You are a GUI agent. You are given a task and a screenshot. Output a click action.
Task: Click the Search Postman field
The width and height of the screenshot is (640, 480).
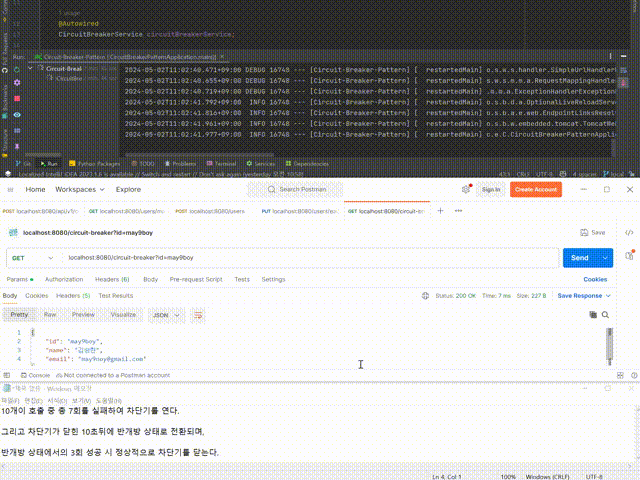tap(295, 189)
